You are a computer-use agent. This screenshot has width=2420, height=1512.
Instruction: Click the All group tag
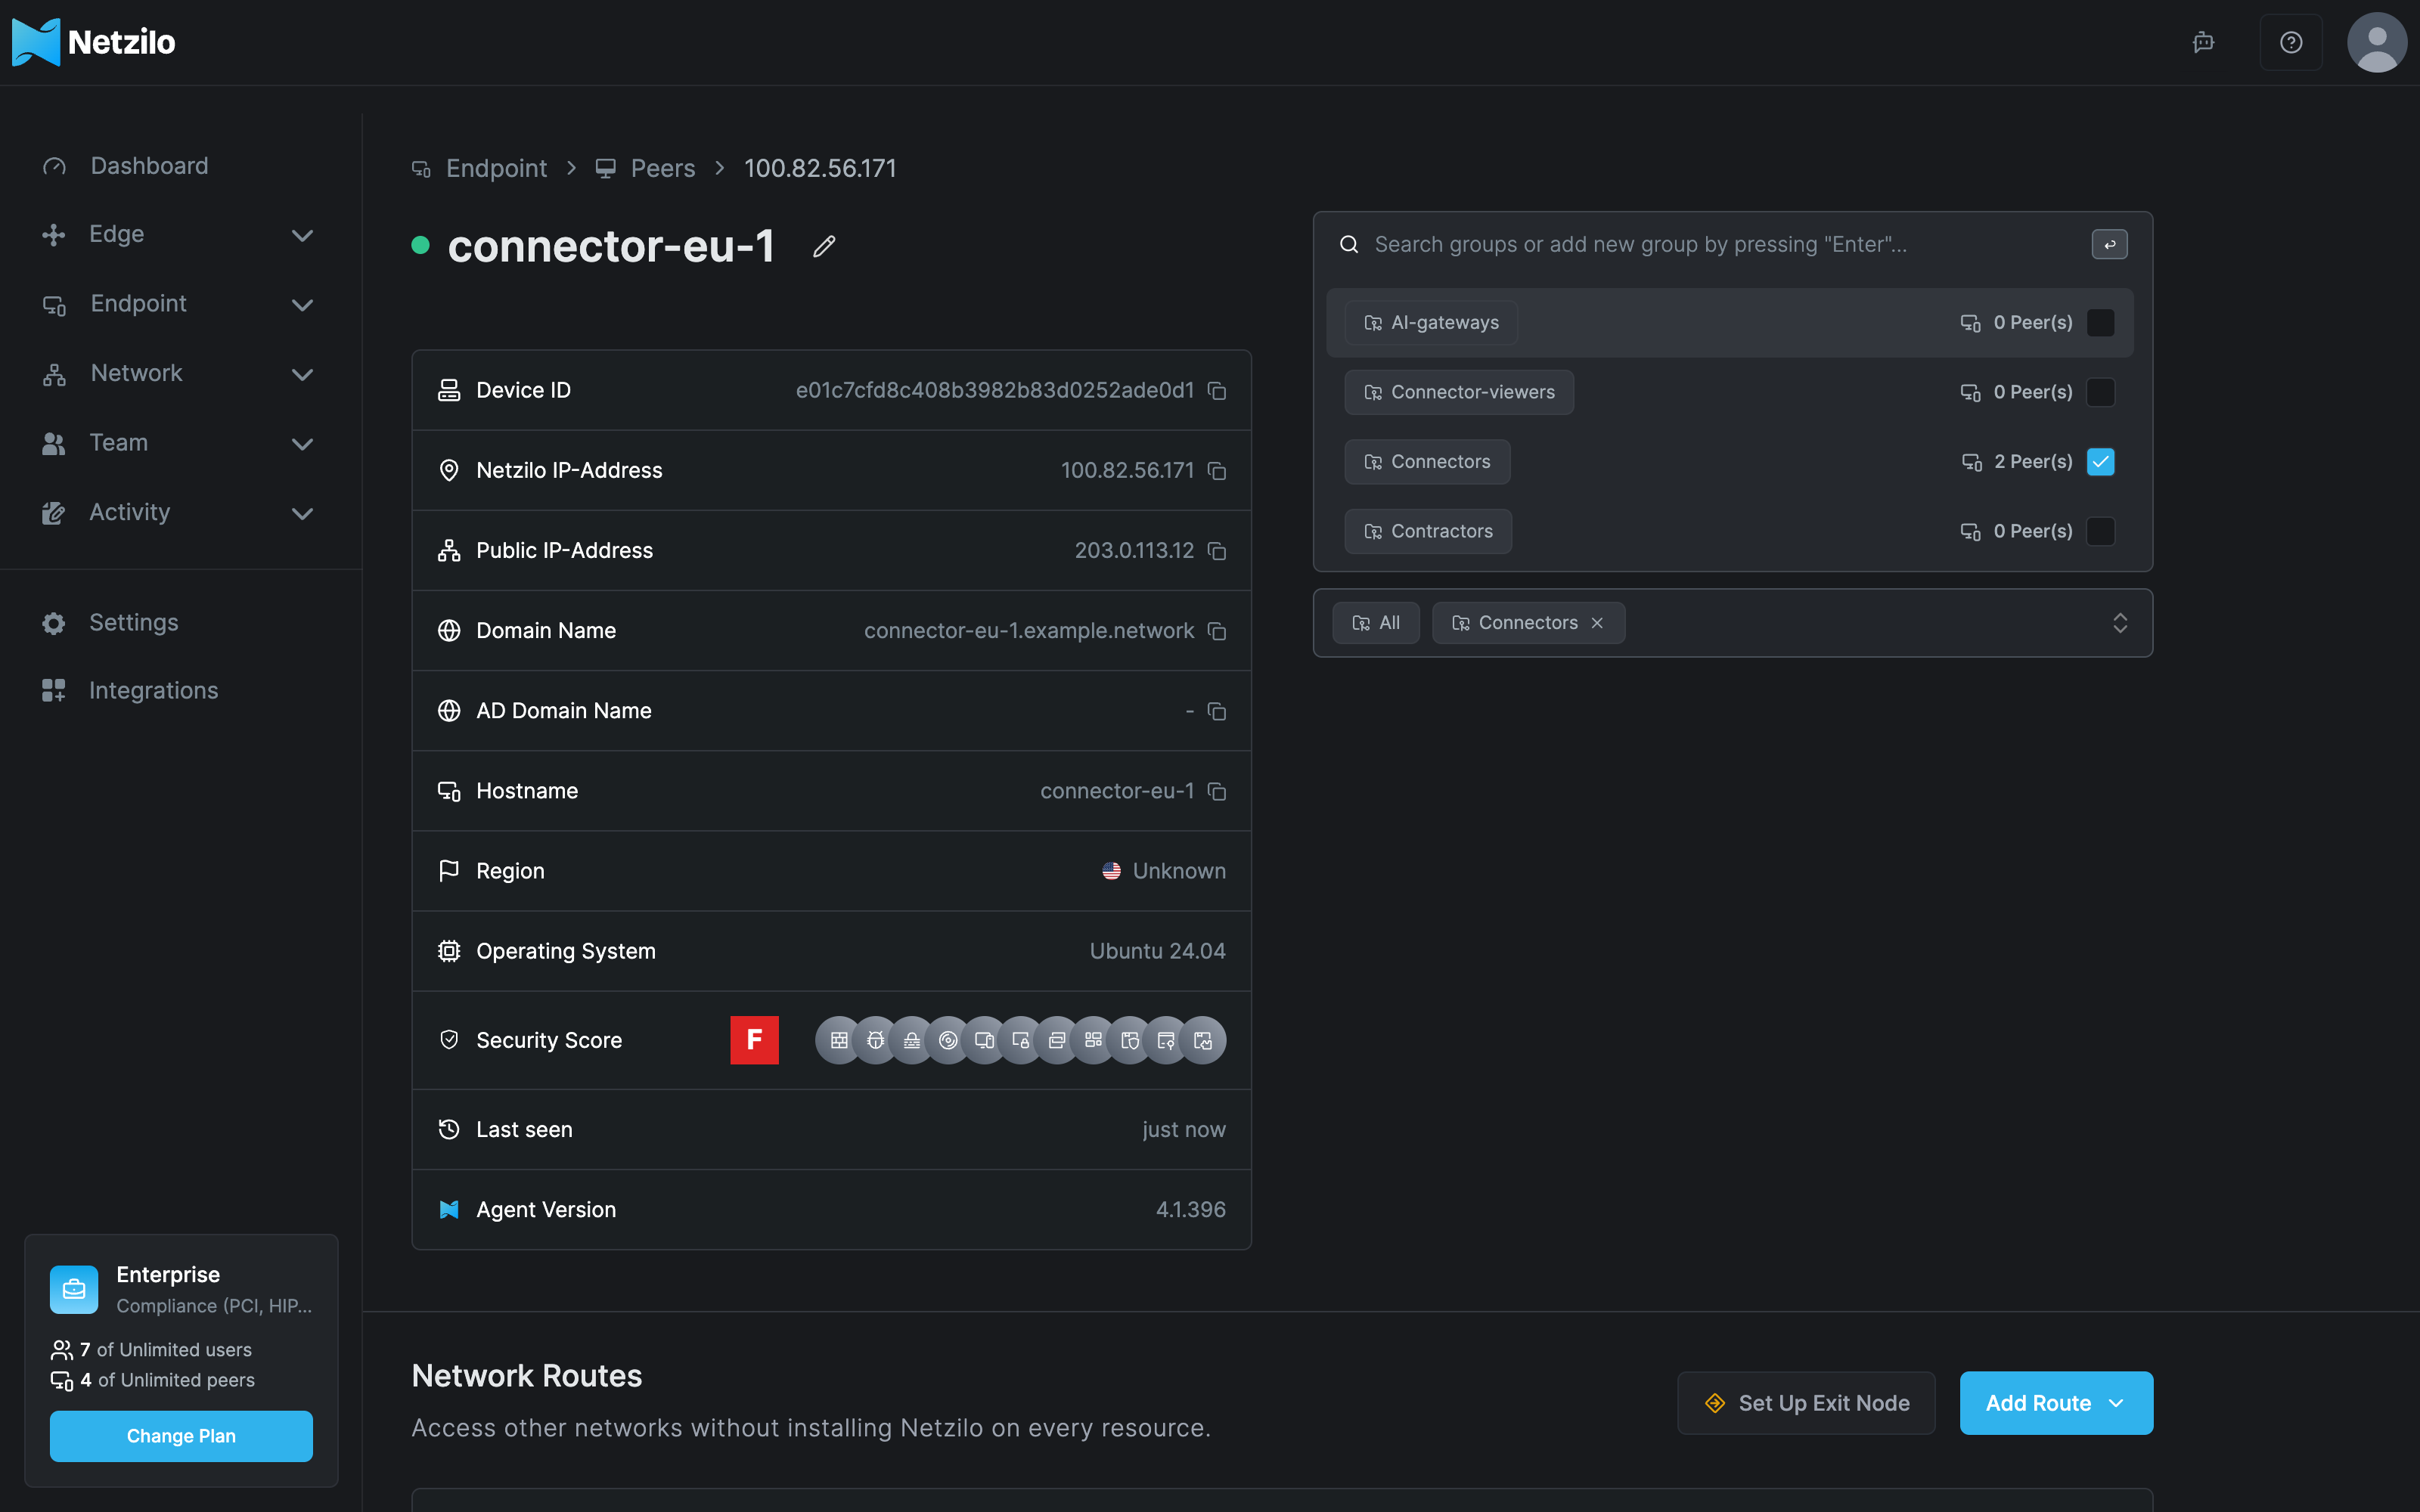pos(1376,623)
